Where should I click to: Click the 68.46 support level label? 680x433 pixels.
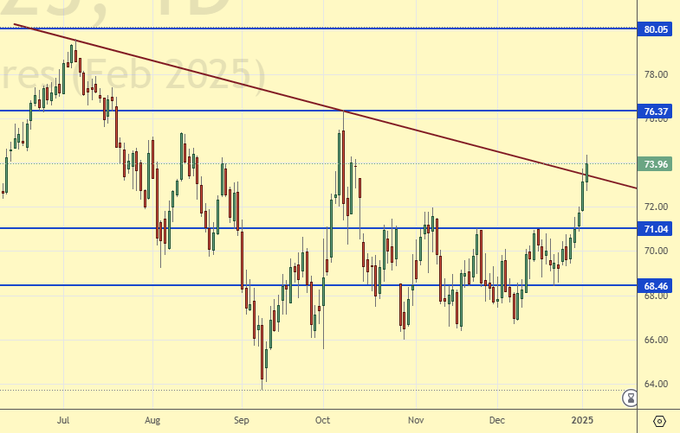pyautogui.click(x=656, y=286)
